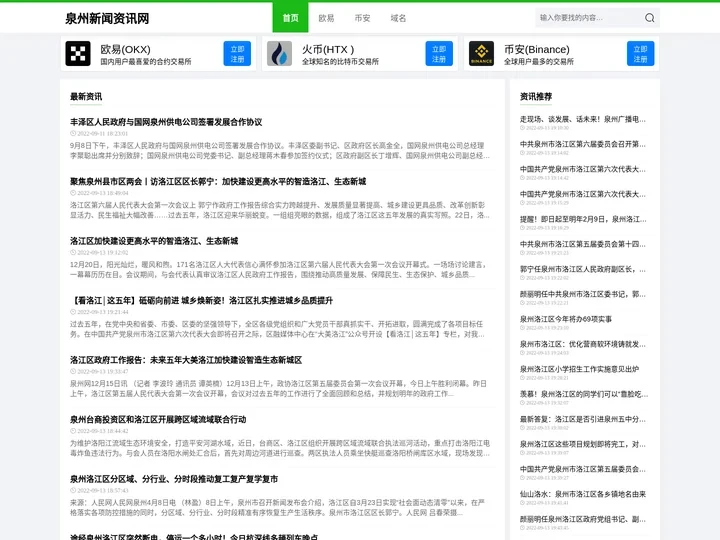Open sidebar item 郭宁任泉州市洛江区人民政府副区长
Viewport: 720px width, 540px height.
click(583, 270)
